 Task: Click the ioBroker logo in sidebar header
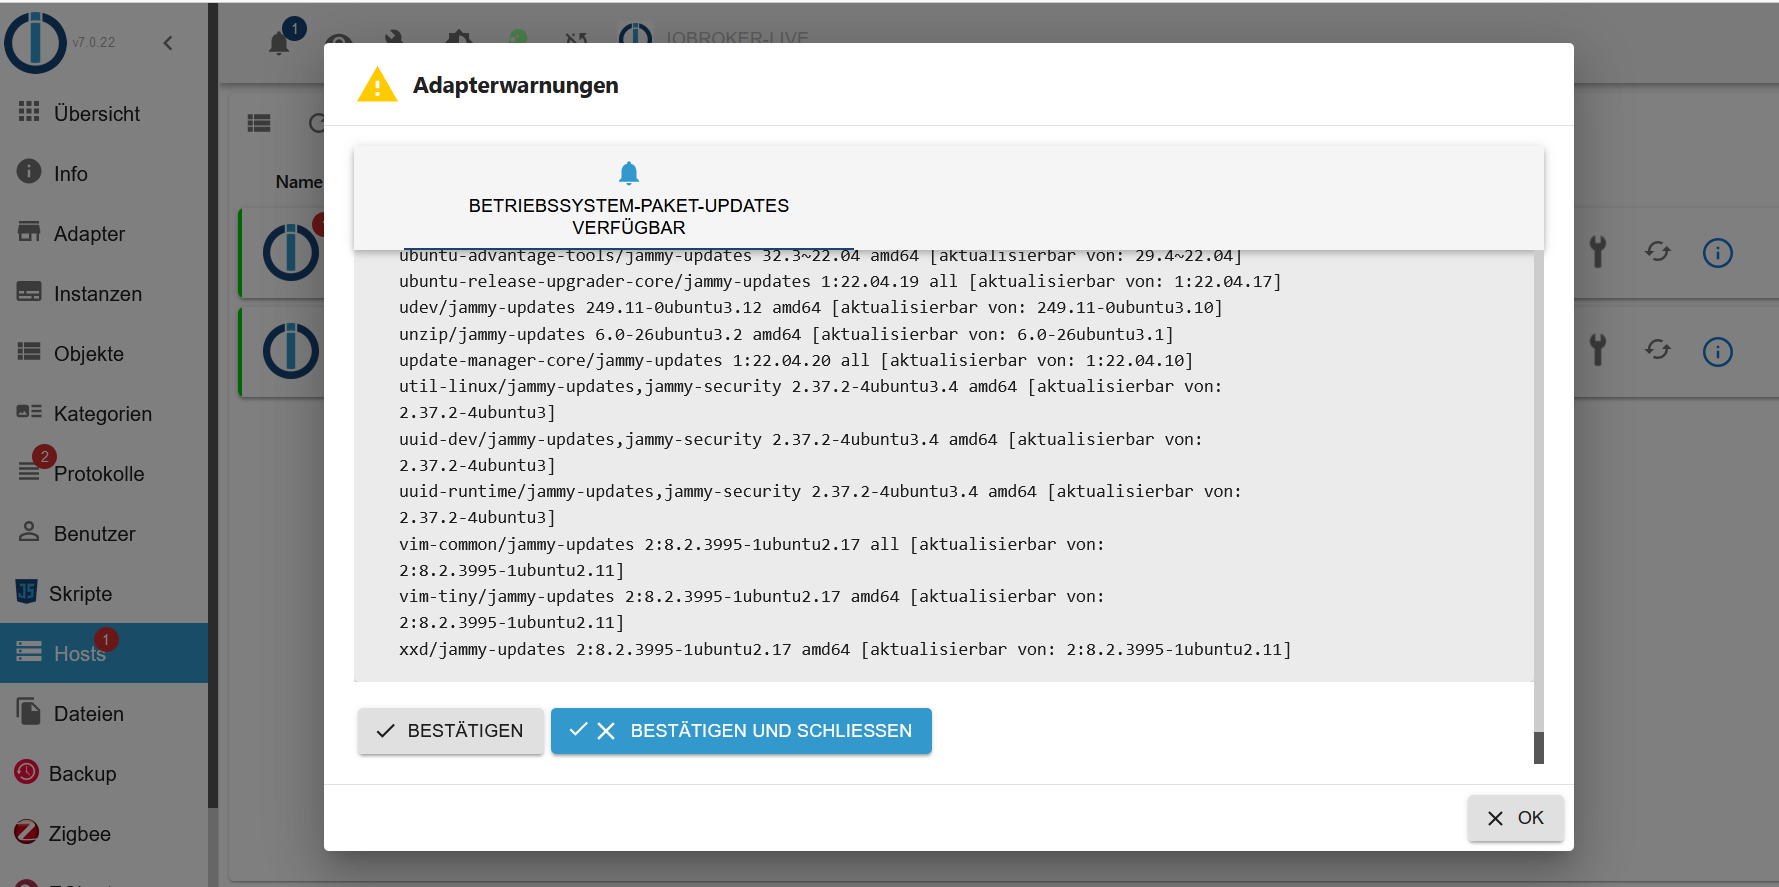(x=35, y=43)
